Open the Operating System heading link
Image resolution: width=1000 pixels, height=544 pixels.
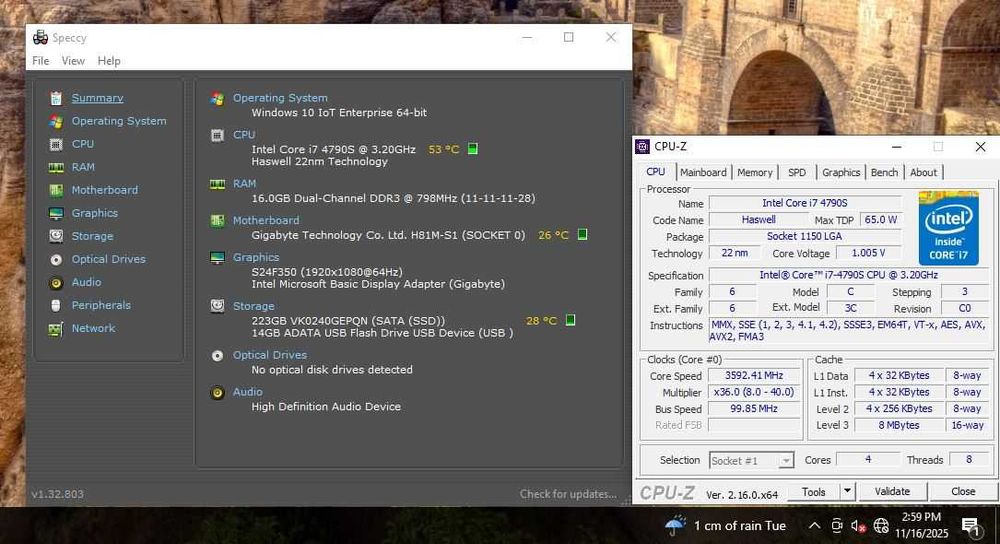tap(280, 98)
